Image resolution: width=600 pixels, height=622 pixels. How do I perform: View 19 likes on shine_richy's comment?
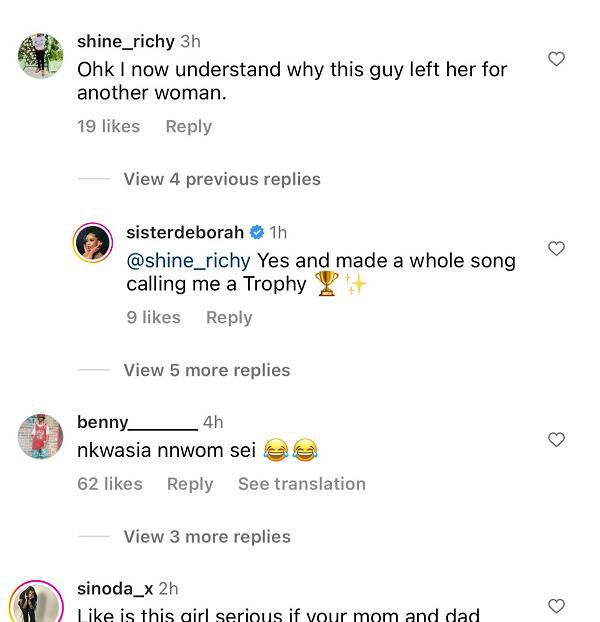point(108,126)
